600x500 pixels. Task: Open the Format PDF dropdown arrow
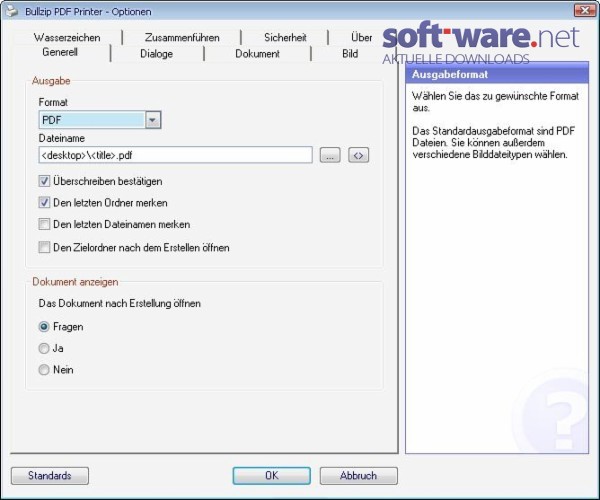coord(153,120)
